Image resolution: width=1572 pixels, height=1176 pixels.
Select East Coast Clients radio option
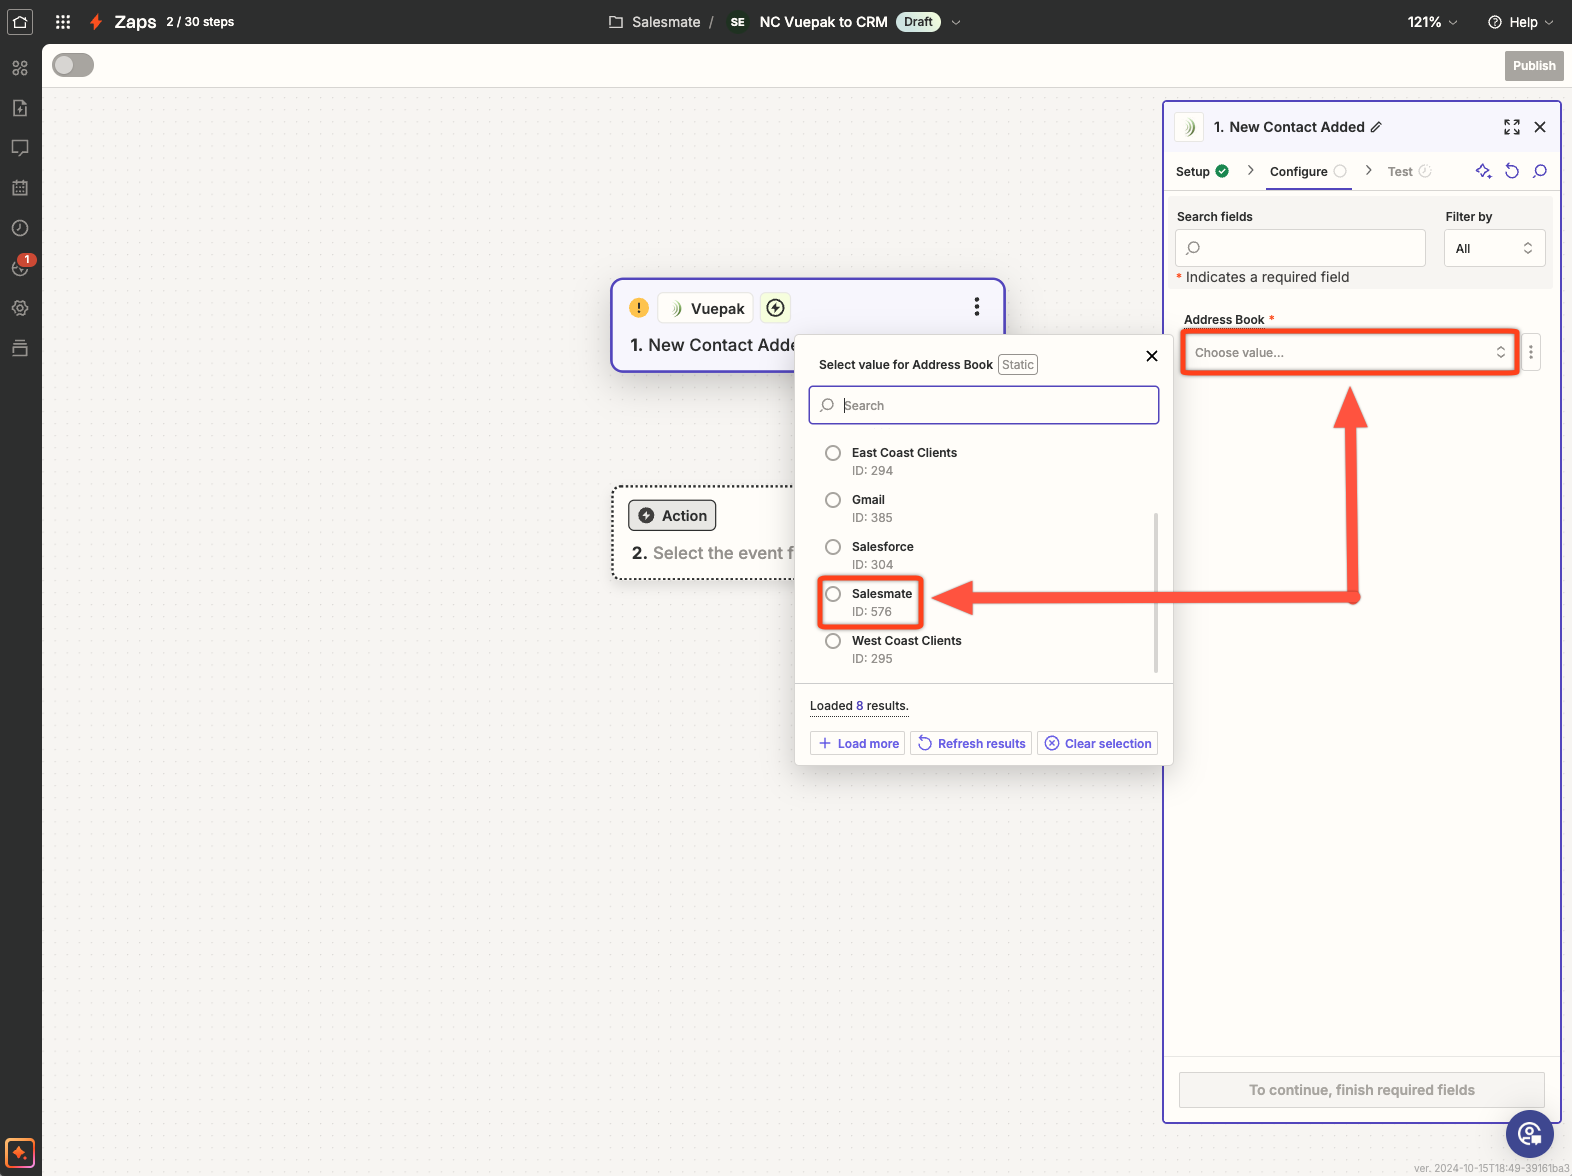tap(833, 453)
